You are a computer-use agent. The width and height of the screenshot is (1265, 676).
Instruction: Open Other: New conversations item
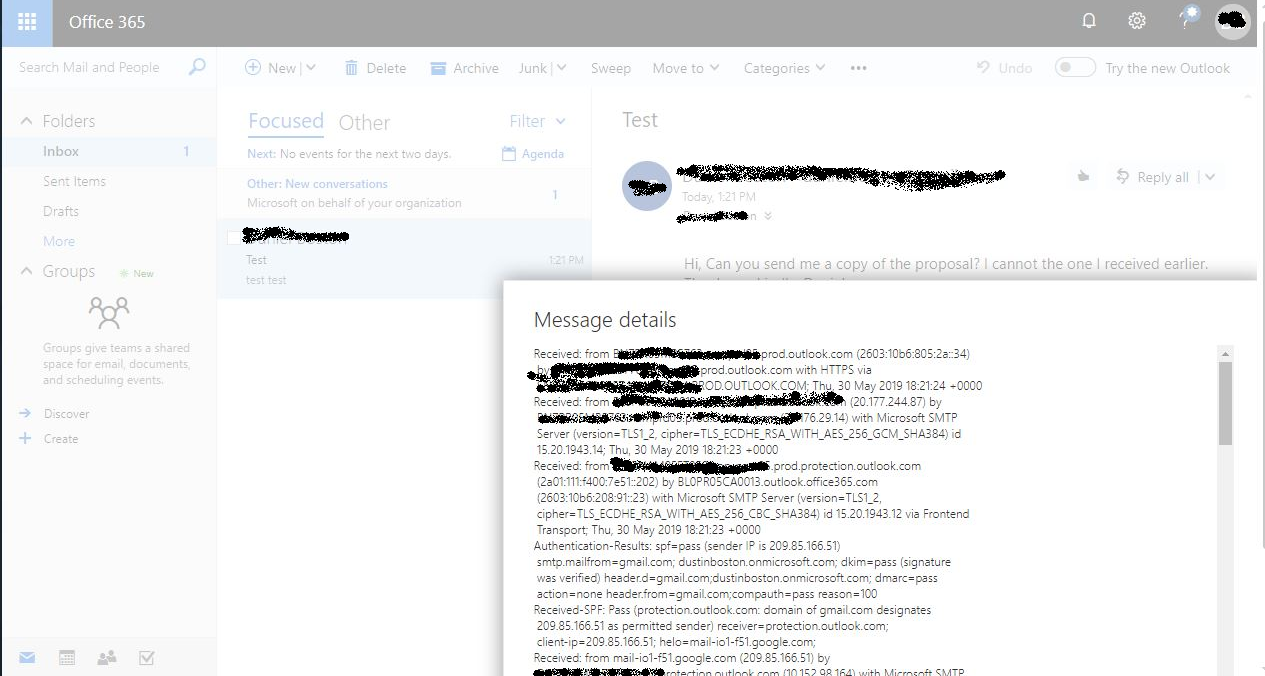point(404,193)
